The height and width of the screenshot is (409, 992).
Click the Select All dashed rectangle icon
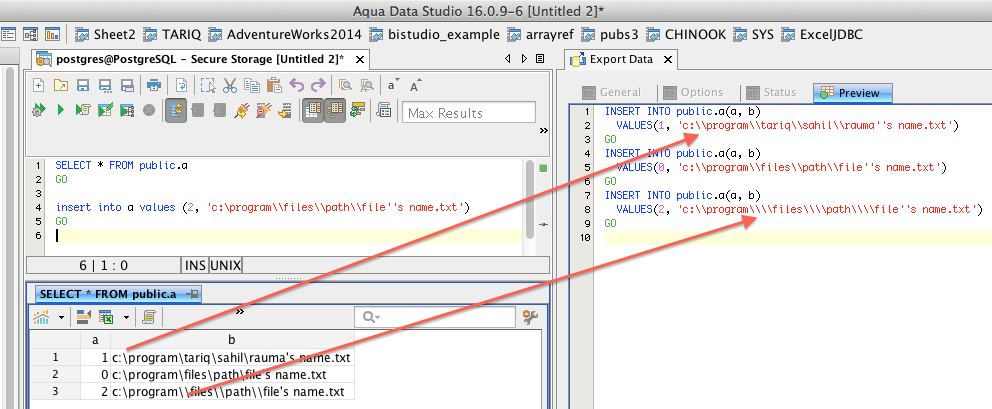[208, 85]
